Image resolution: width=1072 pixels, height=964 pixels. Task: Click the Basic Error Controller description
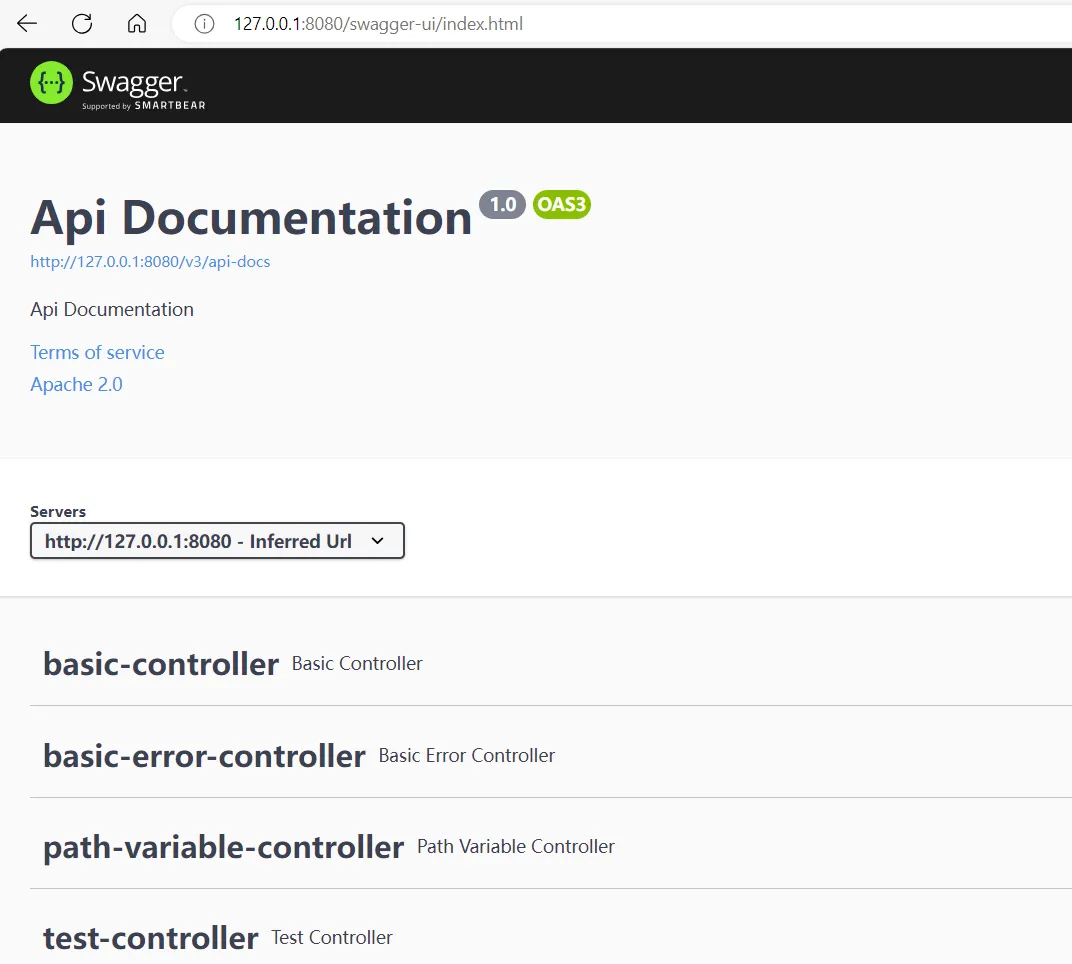coord(466,755)
